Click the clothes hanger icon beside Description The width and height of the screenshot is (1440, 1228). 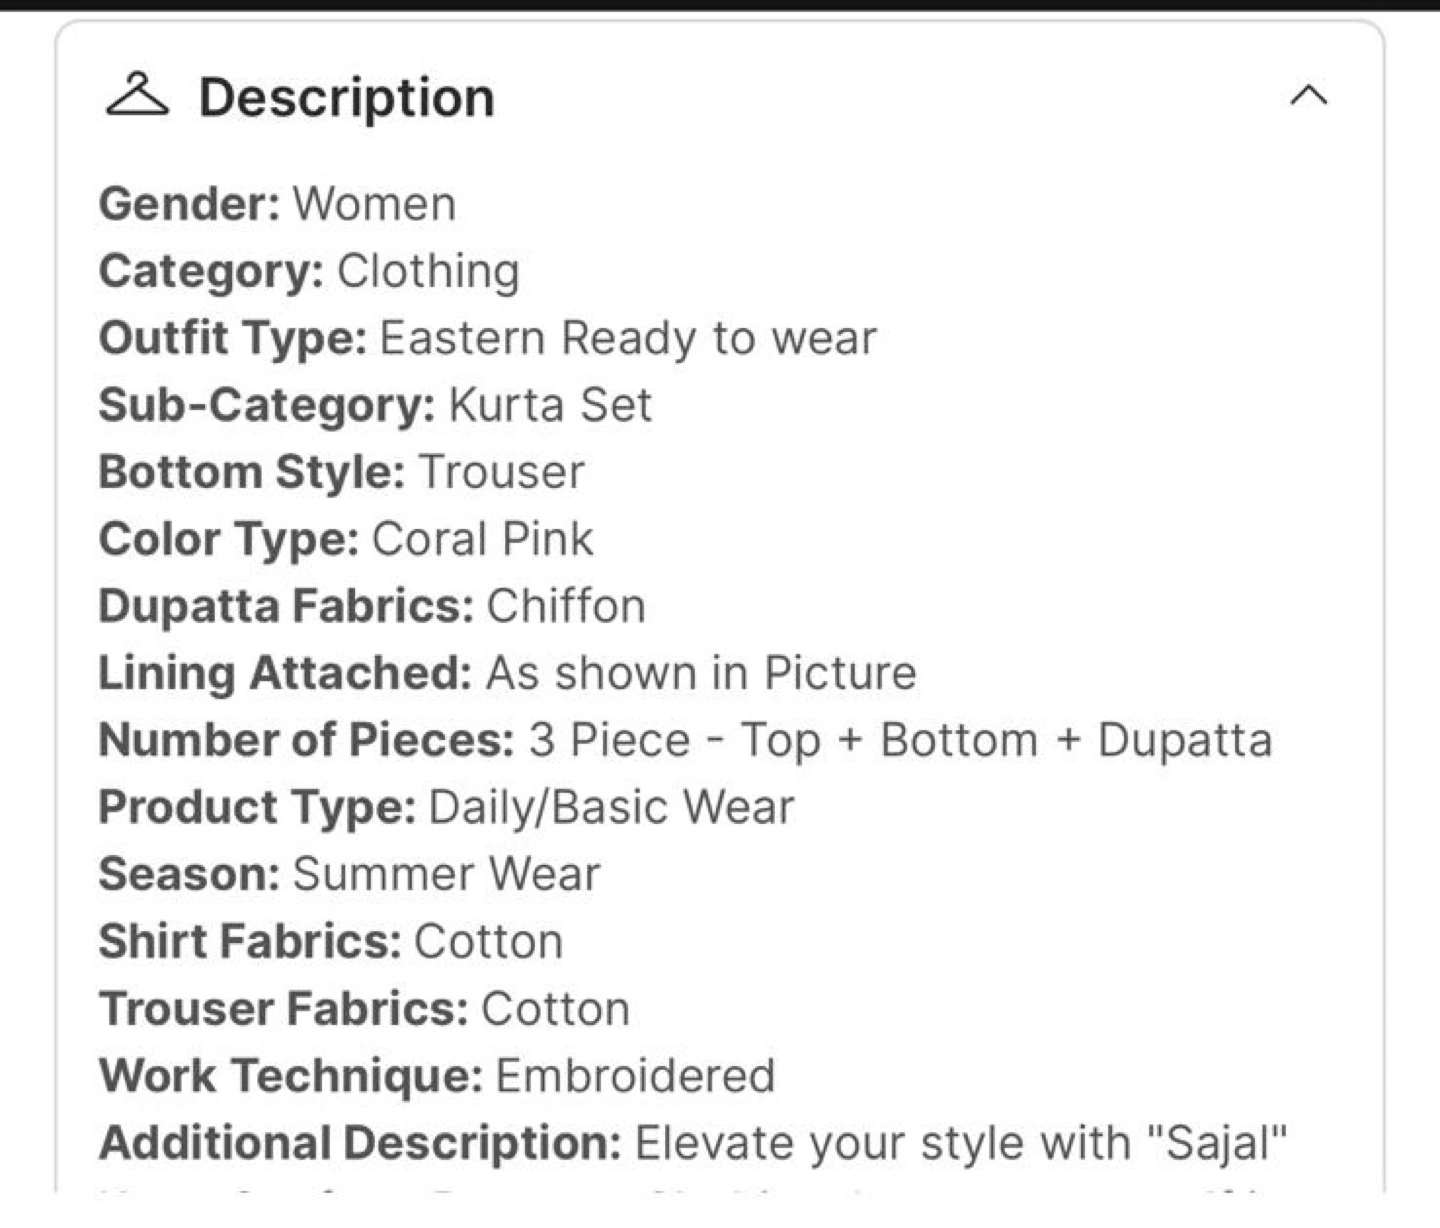click(137, 96)
